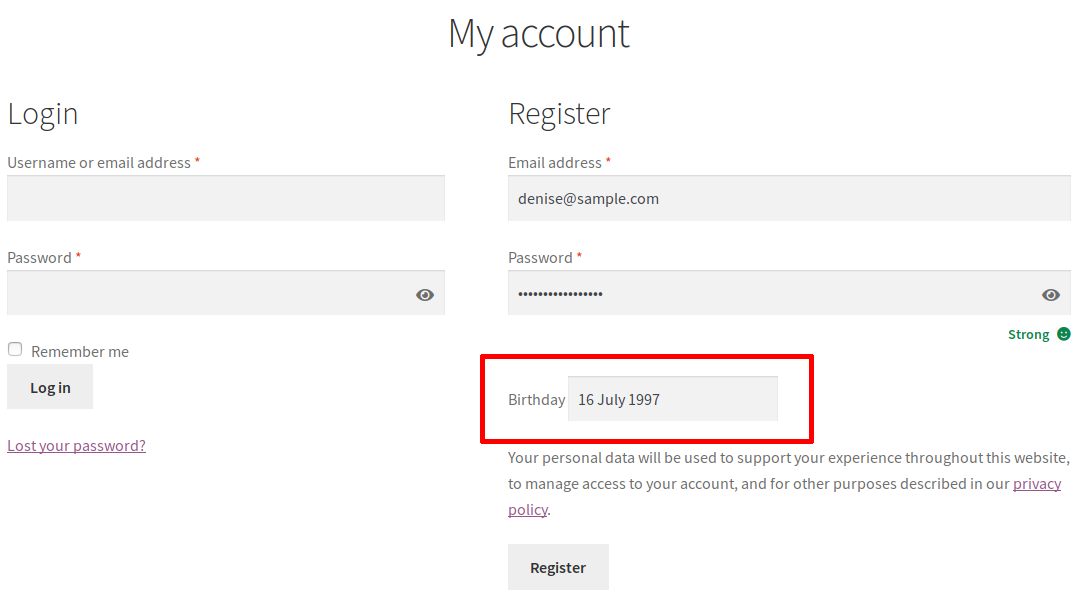Focus the Username or email address field
Screen dimensions: 1080x608
click(226, 198)
